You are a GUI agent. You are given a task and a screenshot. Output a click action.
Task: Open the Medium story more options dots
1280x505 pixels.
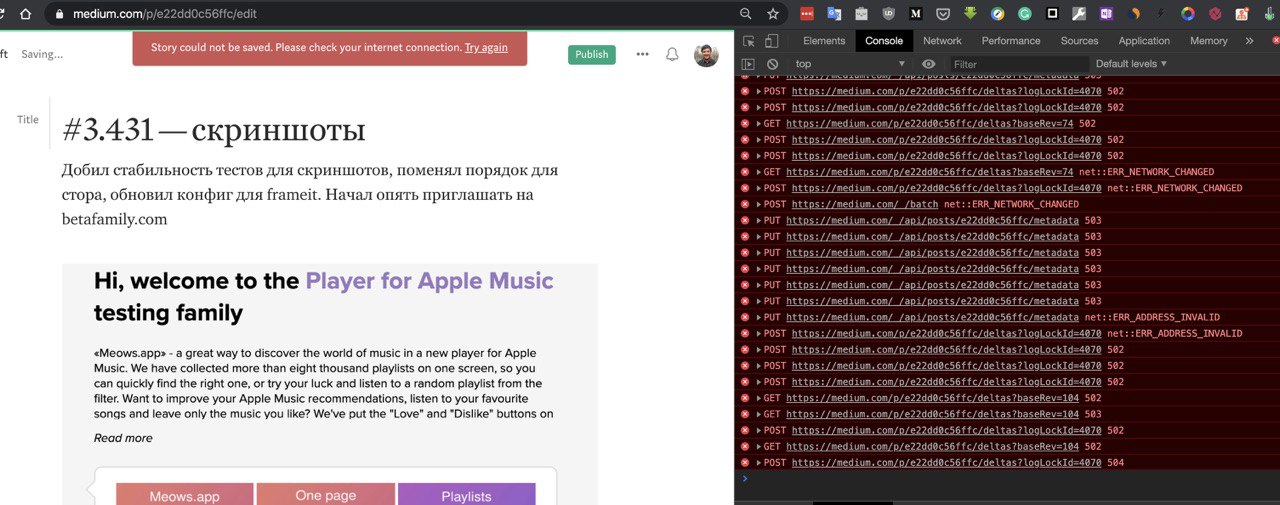(x=642, y=54)
